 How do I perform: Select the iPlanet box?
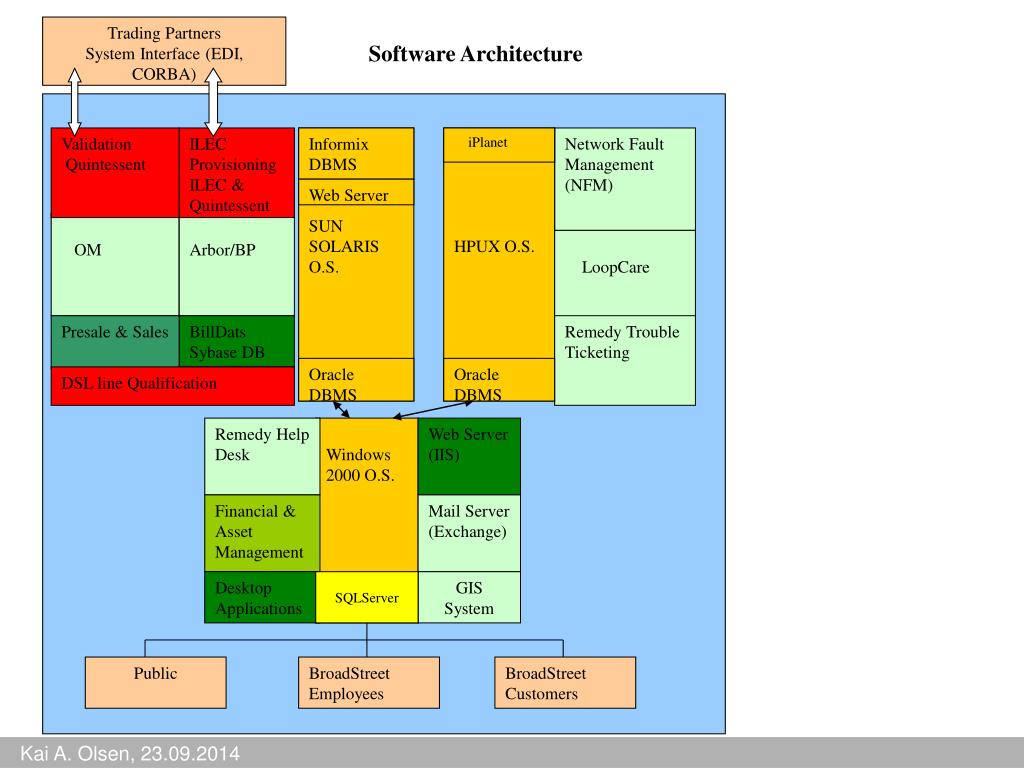(x=499, y=145)
